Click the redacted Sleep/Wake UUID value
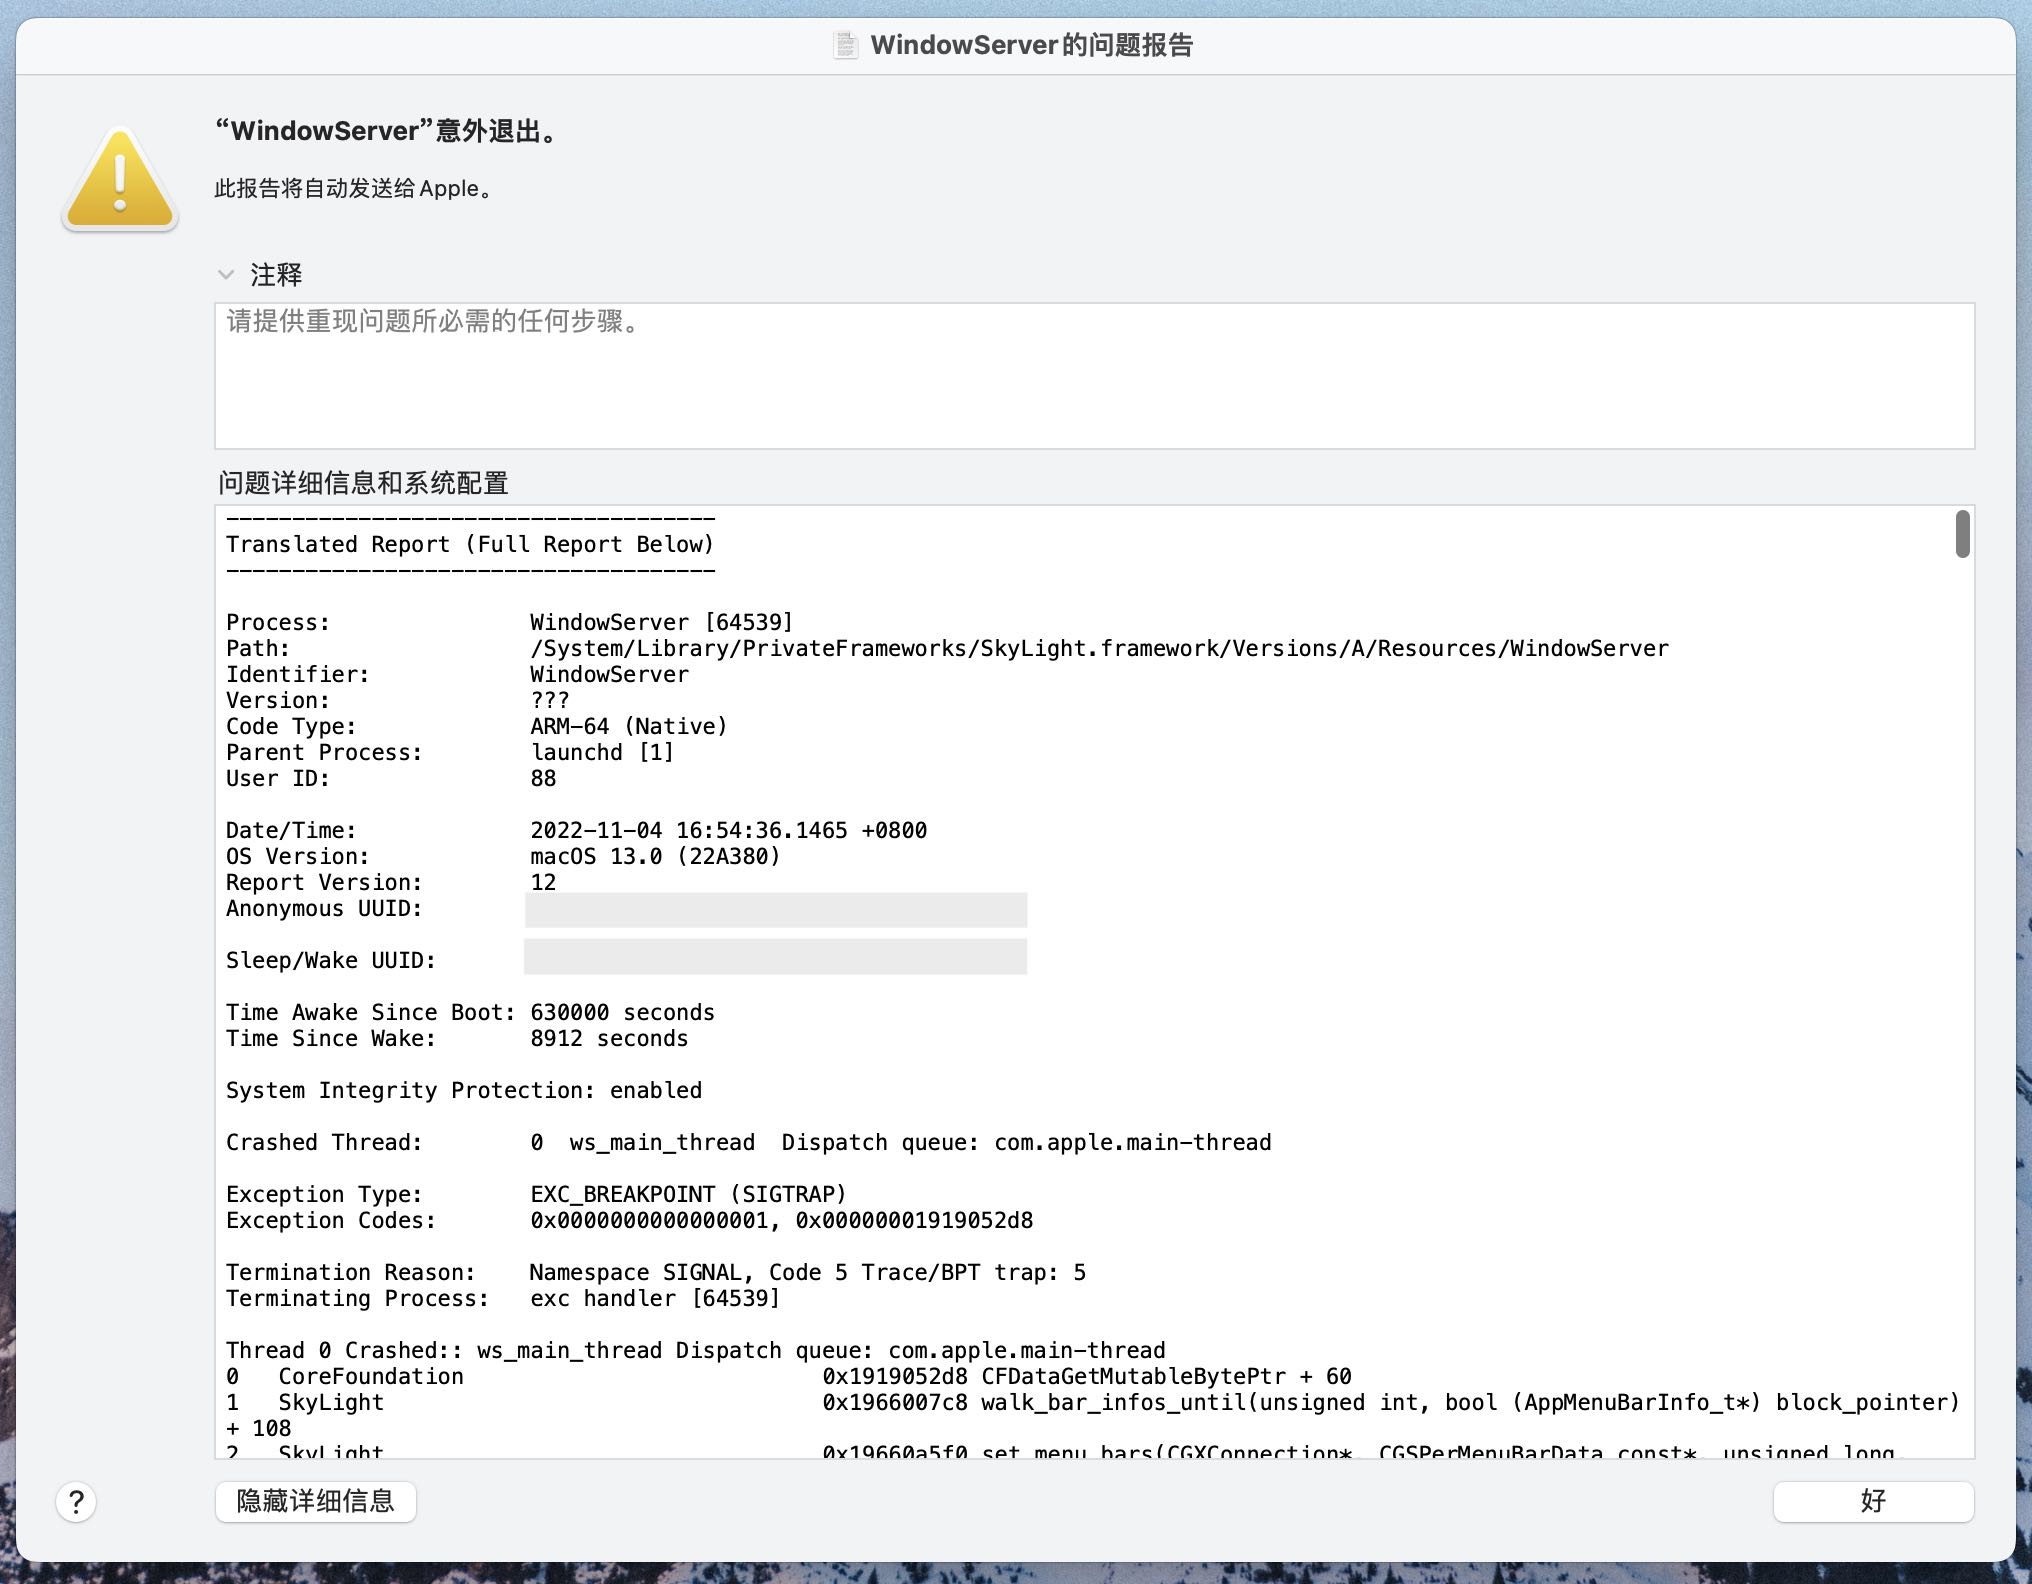2032x1584 pixels. (776, 957)
